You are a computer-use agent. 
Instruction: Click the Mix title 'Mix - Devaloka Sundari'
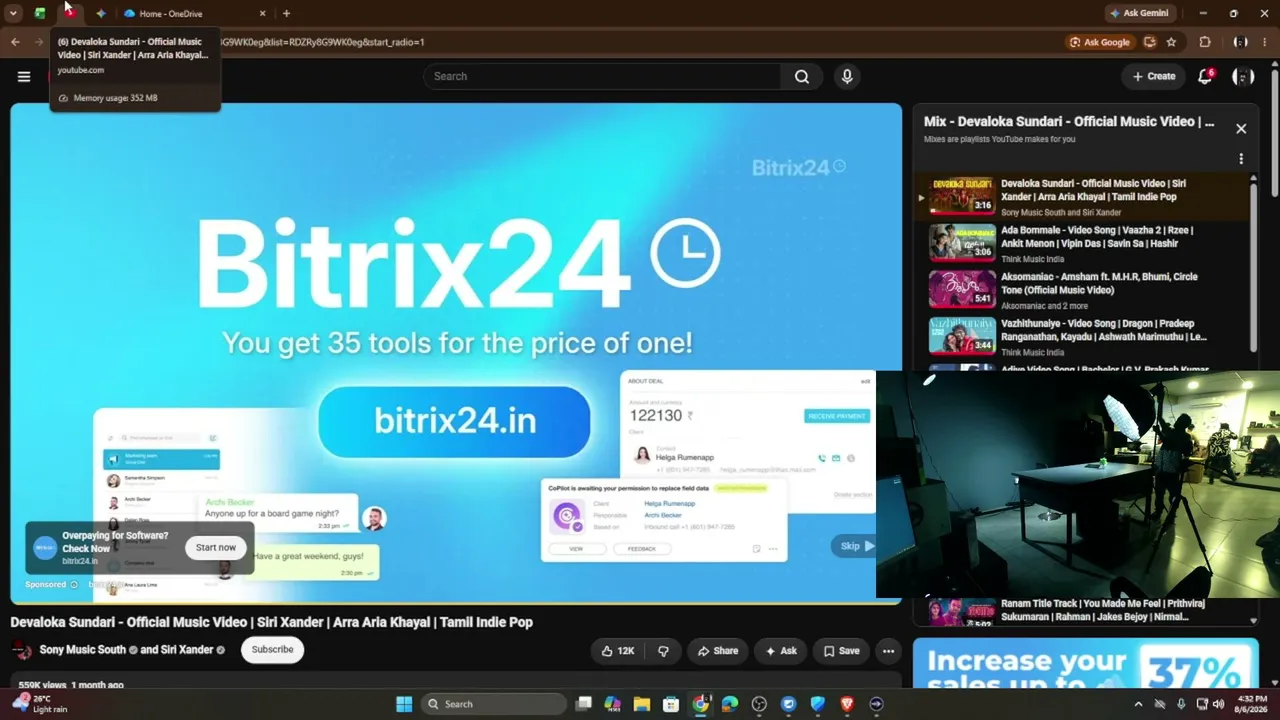1069,121
